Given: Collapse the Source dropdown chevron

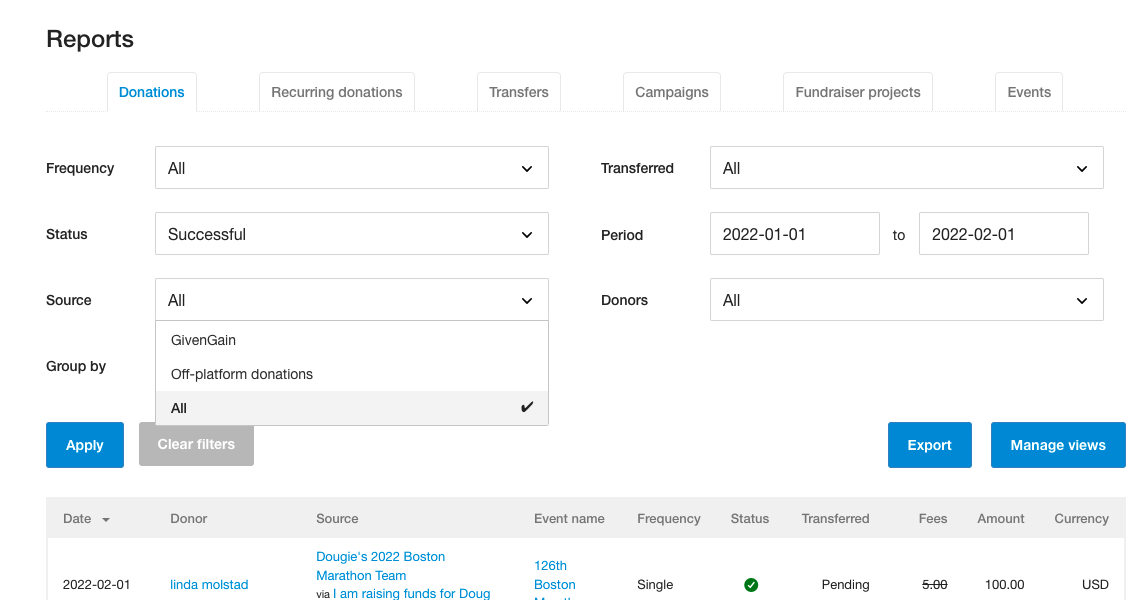Looking at the screenshot, I should [527, 301].
